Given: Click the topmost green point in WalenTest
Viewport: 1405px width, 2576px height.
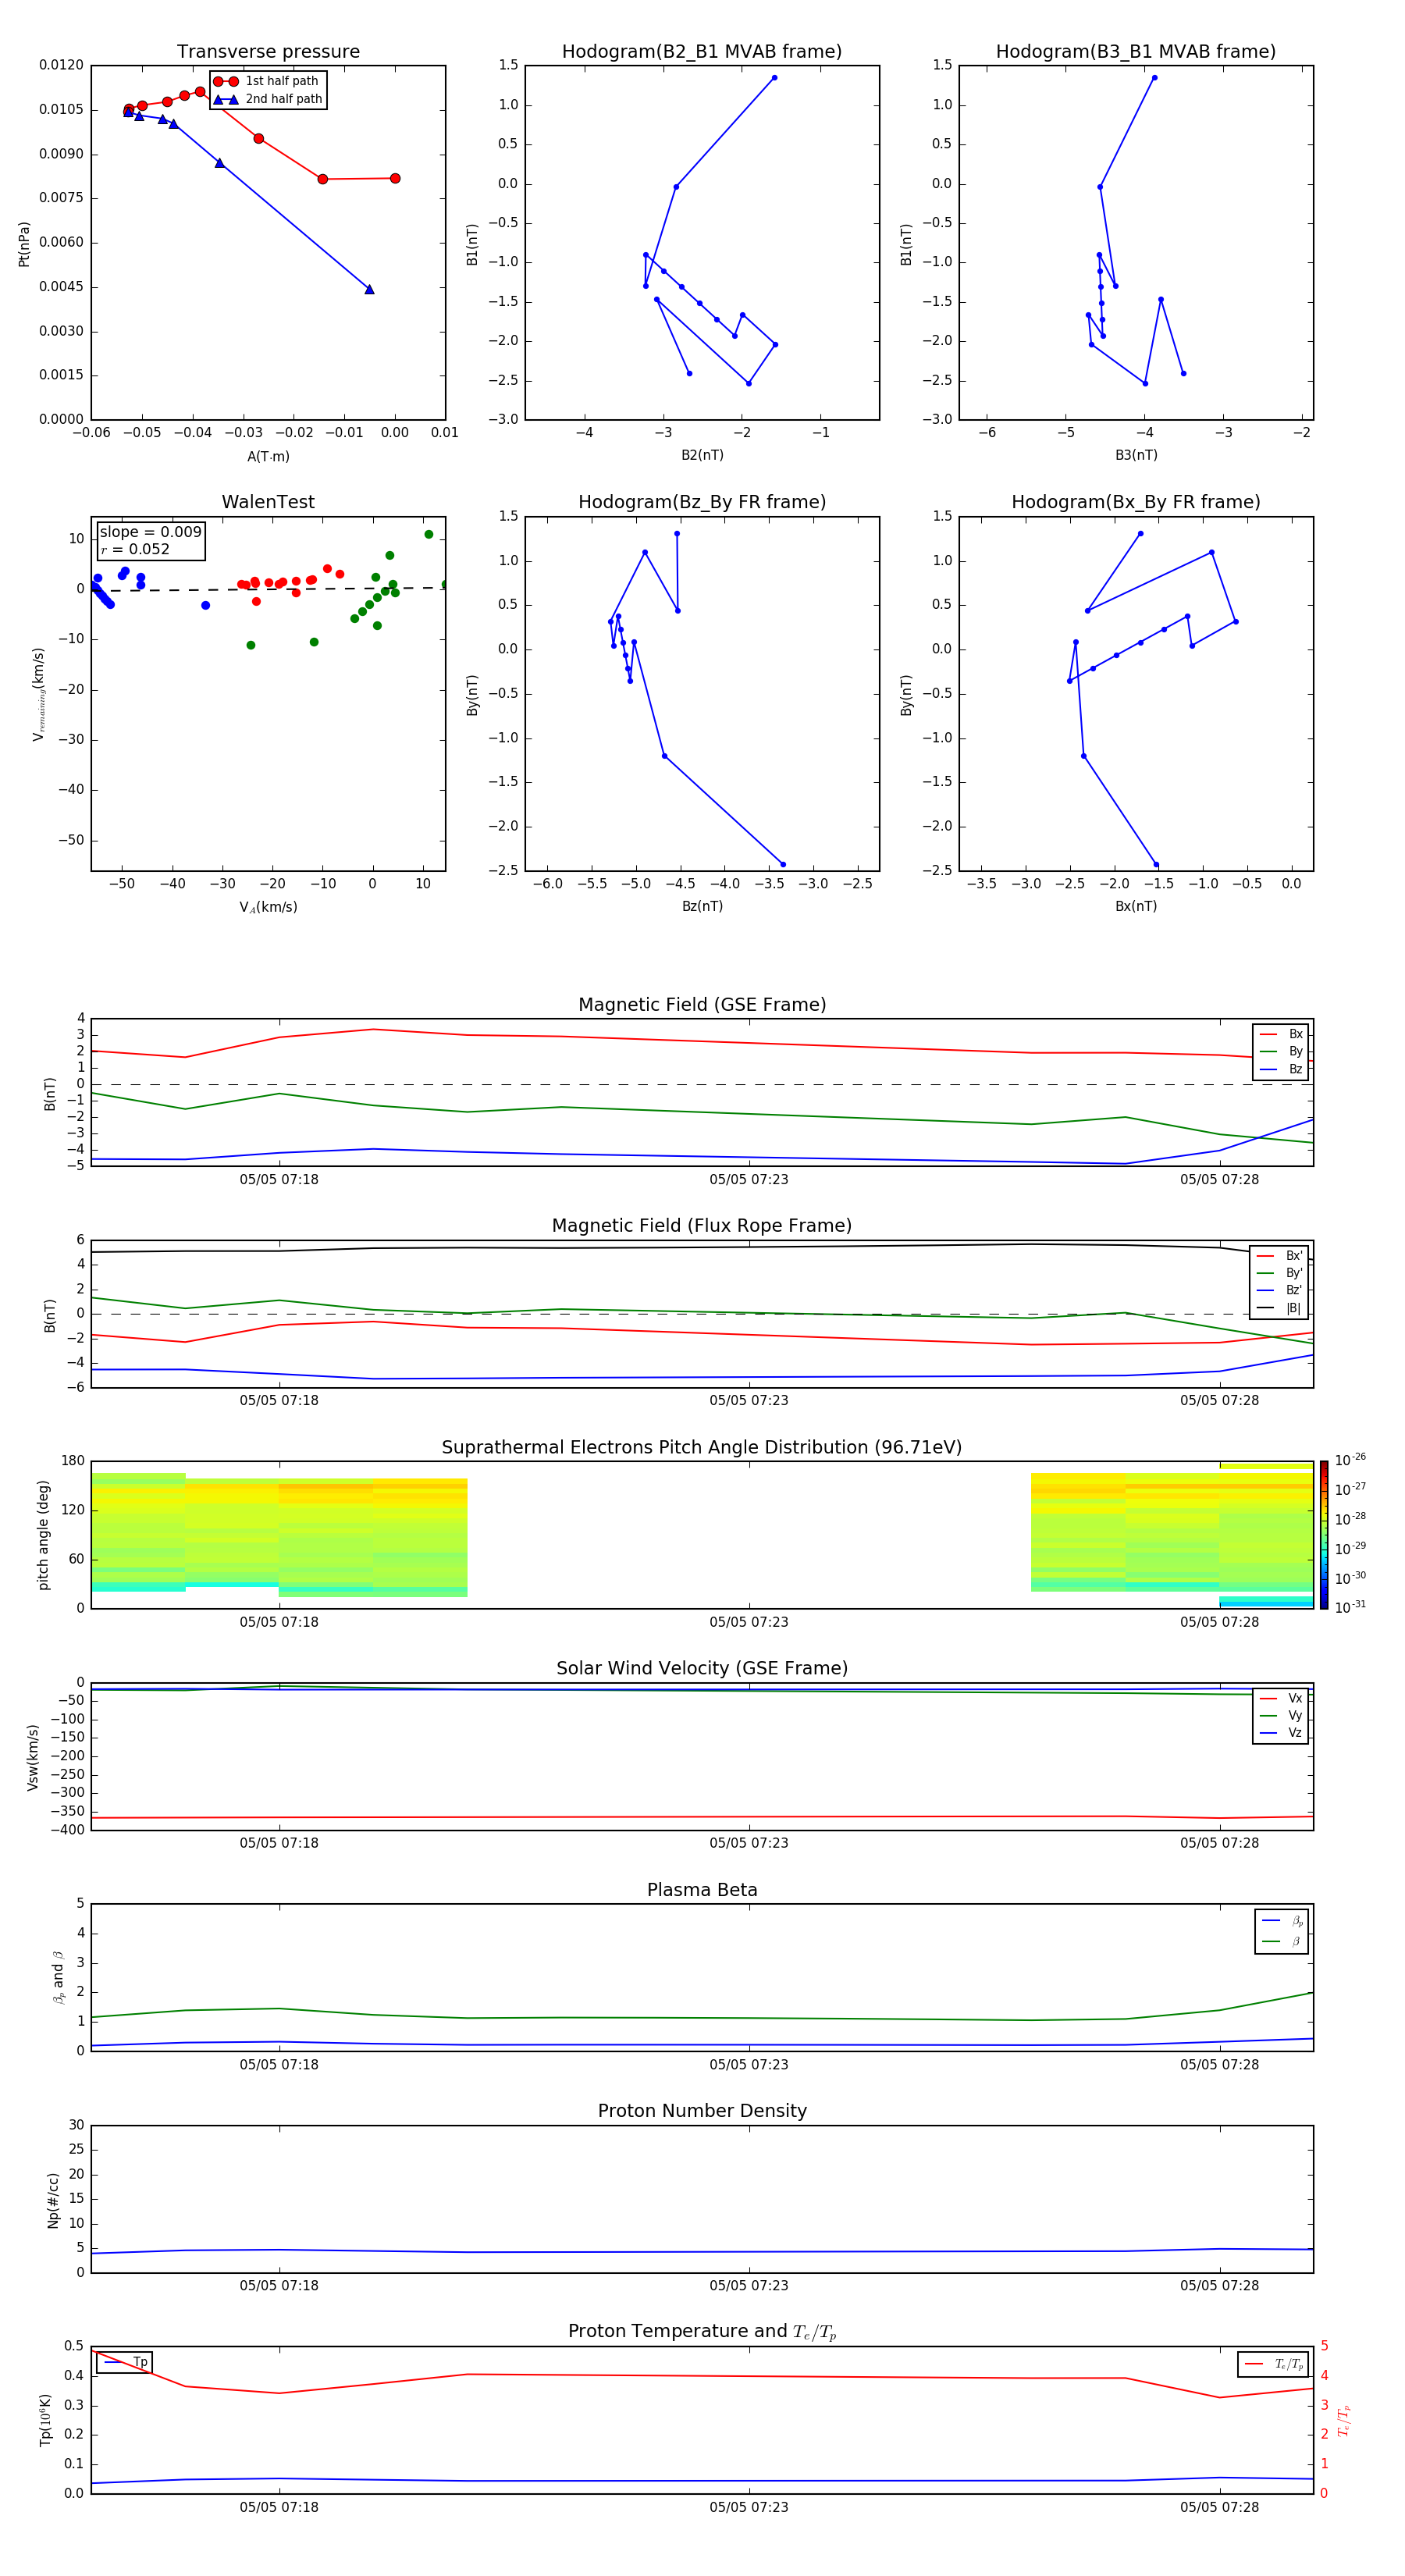Looking at the screenshot, I should pyautogui.click(x=428, y=534).
